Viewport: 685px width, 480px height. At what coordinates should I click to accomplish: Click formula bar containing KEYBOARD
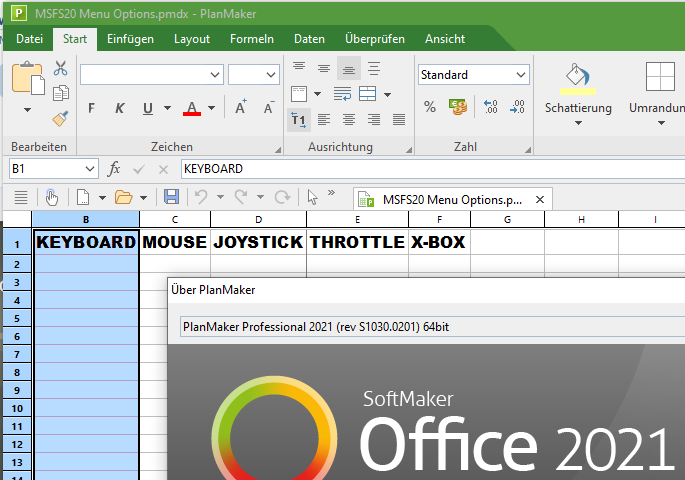[x=432, y=169]
